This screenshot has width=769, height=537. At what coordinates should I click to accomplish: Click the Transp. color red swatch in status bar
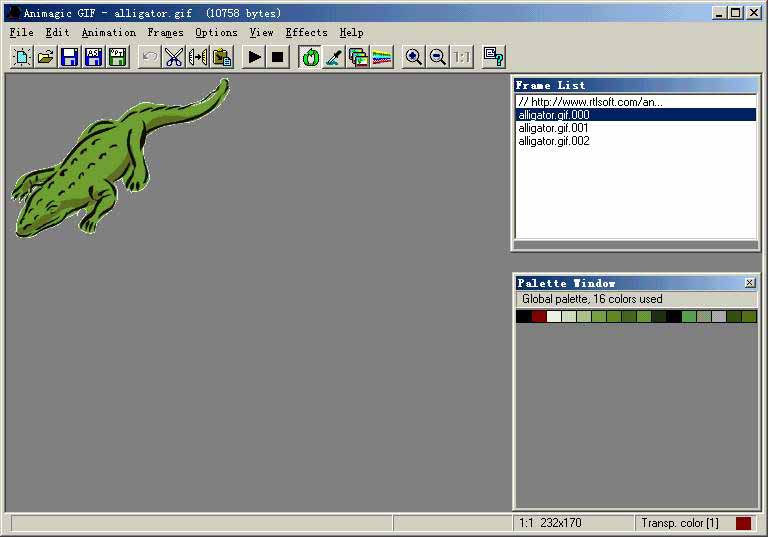coord(743,523)
